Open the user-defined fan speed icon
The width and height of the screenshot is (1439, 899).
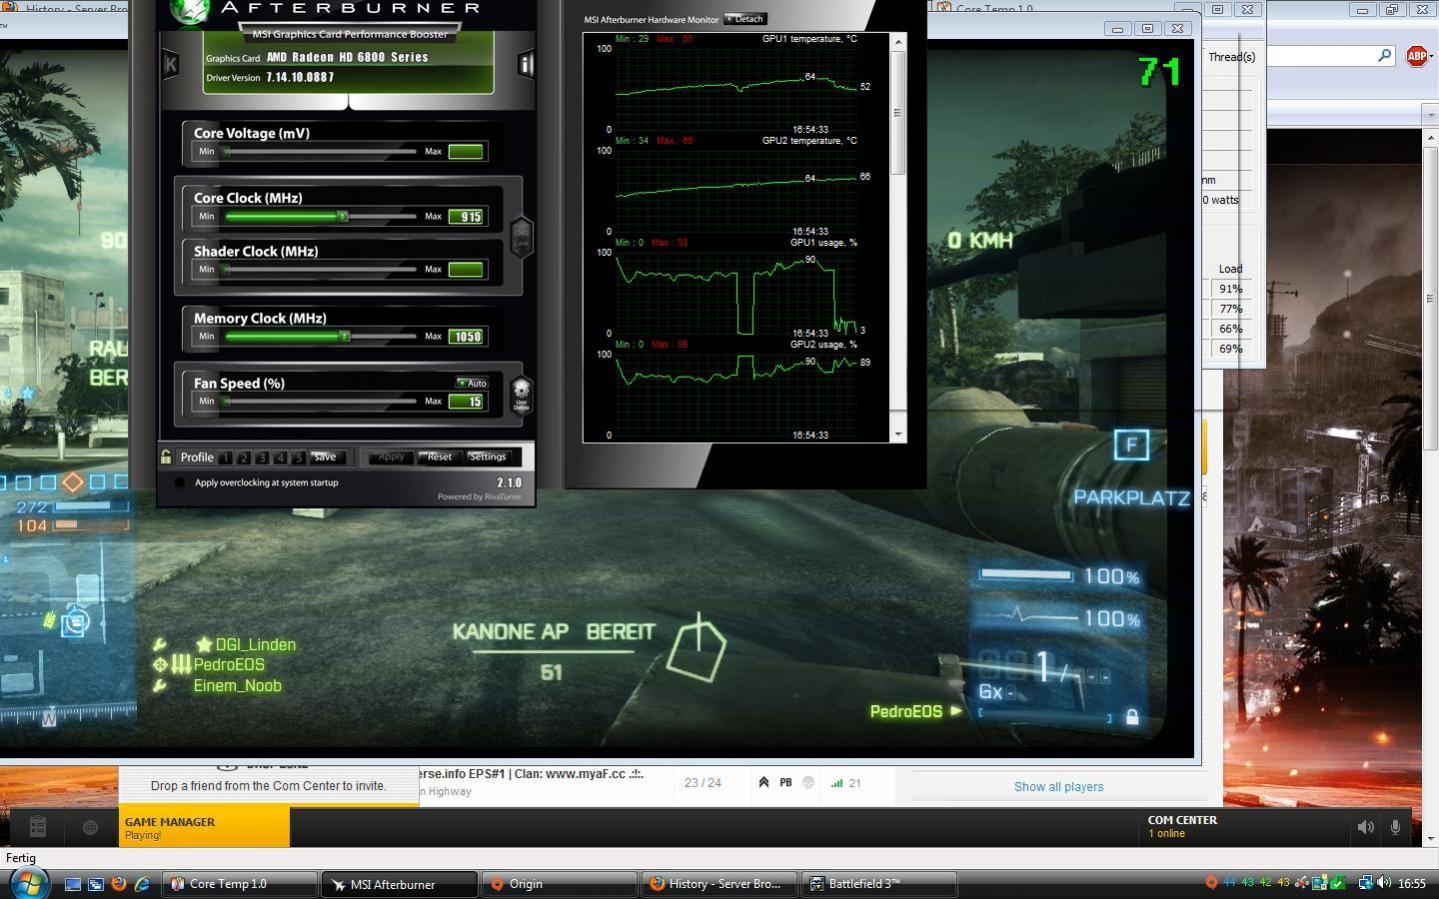(x=521, y=395)
